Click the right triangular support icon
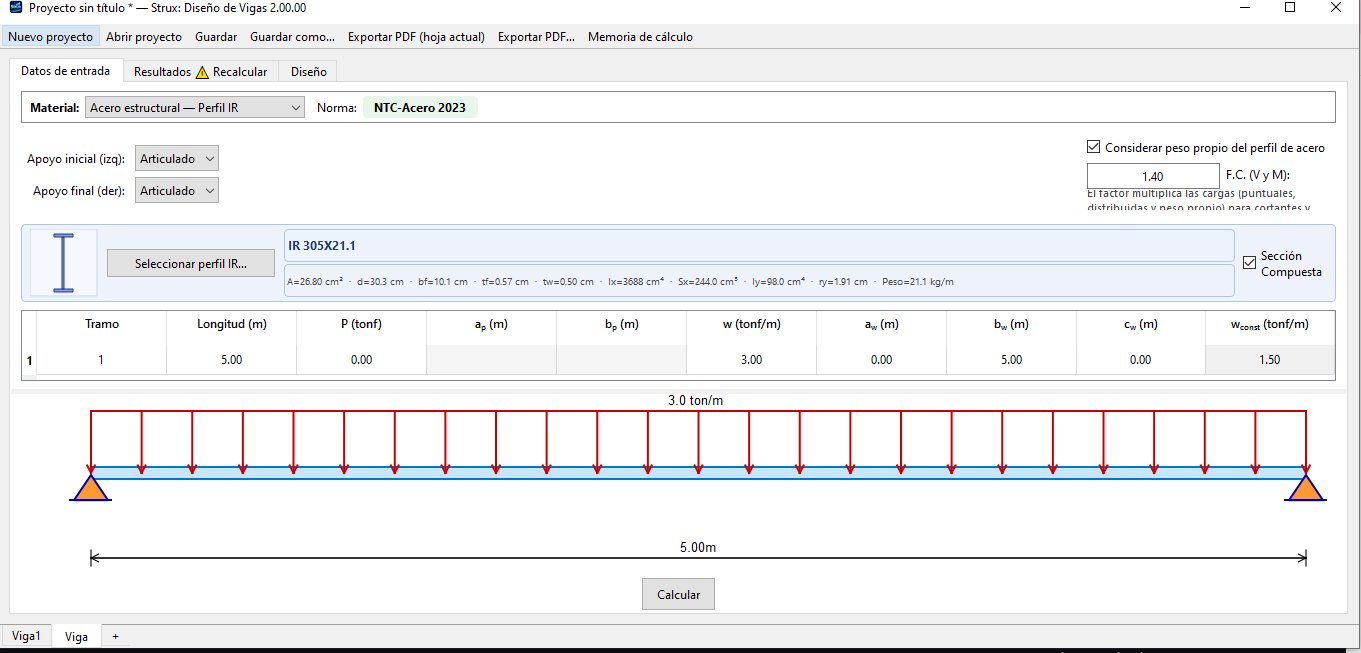1361x653 pixels. (x=1305, y=487)
